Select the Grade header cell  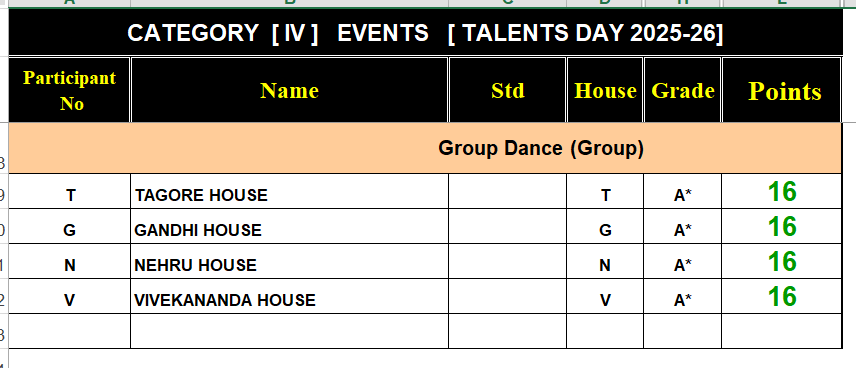682,90
